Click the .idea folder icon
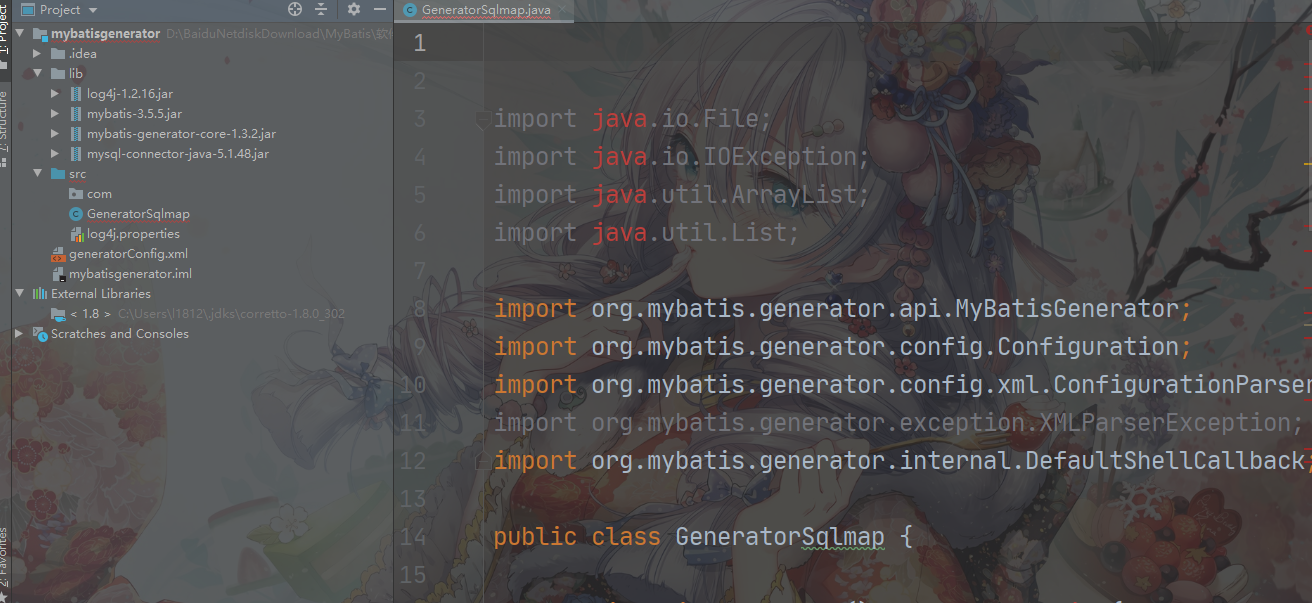This screenshot has width=1312, height=603. (58, 54)
